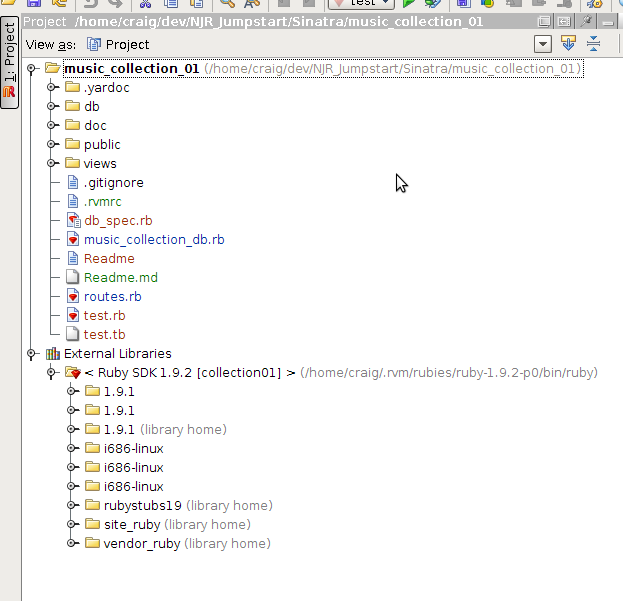Click the routes.rb ruby file icon

coord(73,296)
